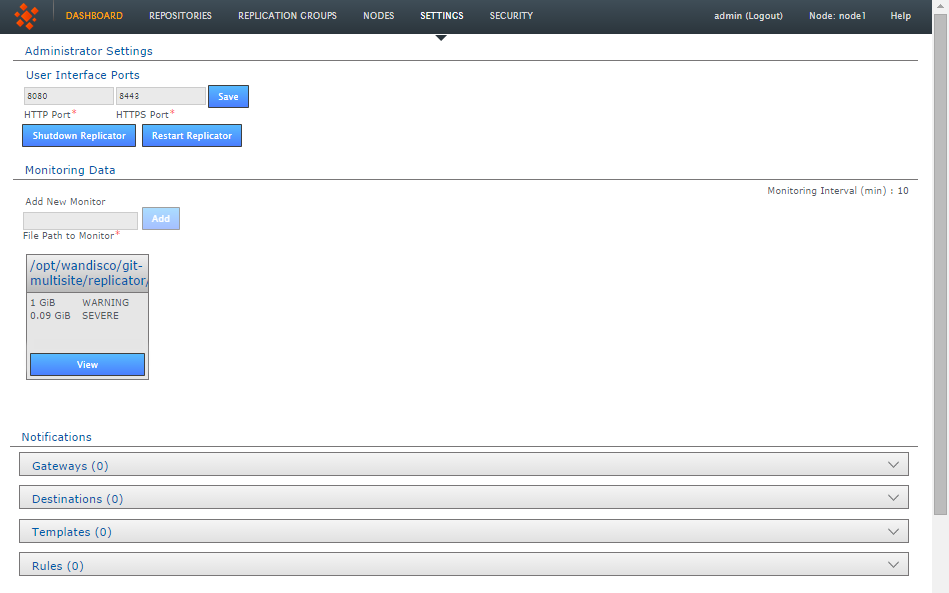The width and height of the screenshot is (949, 593).
Task: Click the 1 GiB warning threshold value
Action: click(43, 303)
